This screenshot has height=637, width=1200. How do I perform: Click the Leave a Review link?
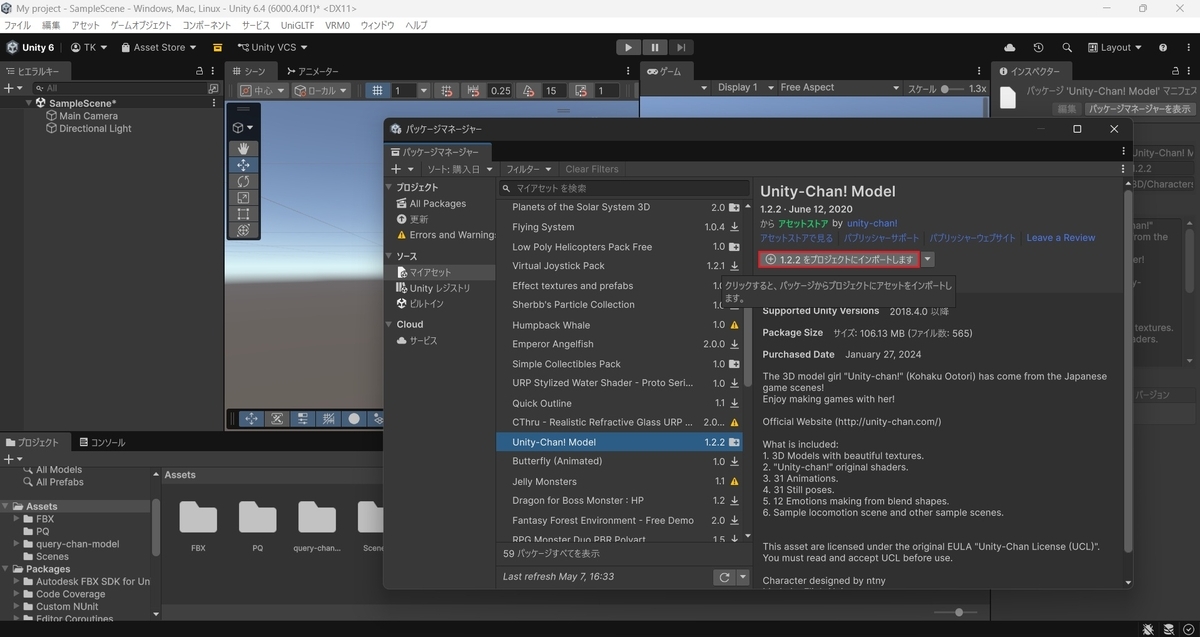coord(1061,238)
